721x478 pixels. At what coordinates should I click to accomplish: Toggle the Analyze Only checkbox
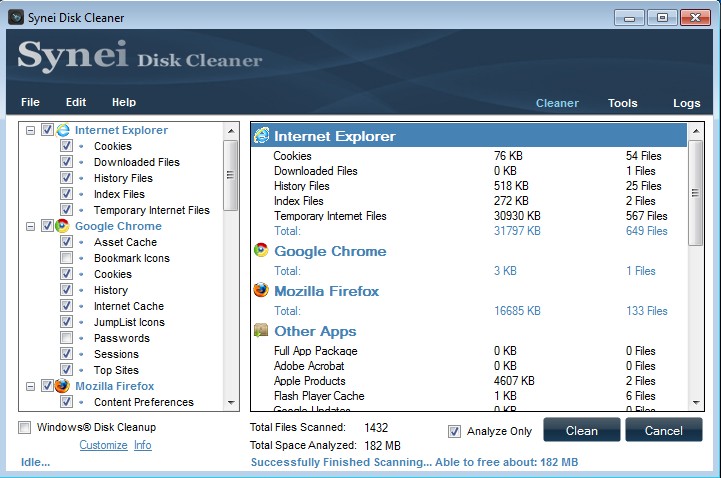point(455,431)
